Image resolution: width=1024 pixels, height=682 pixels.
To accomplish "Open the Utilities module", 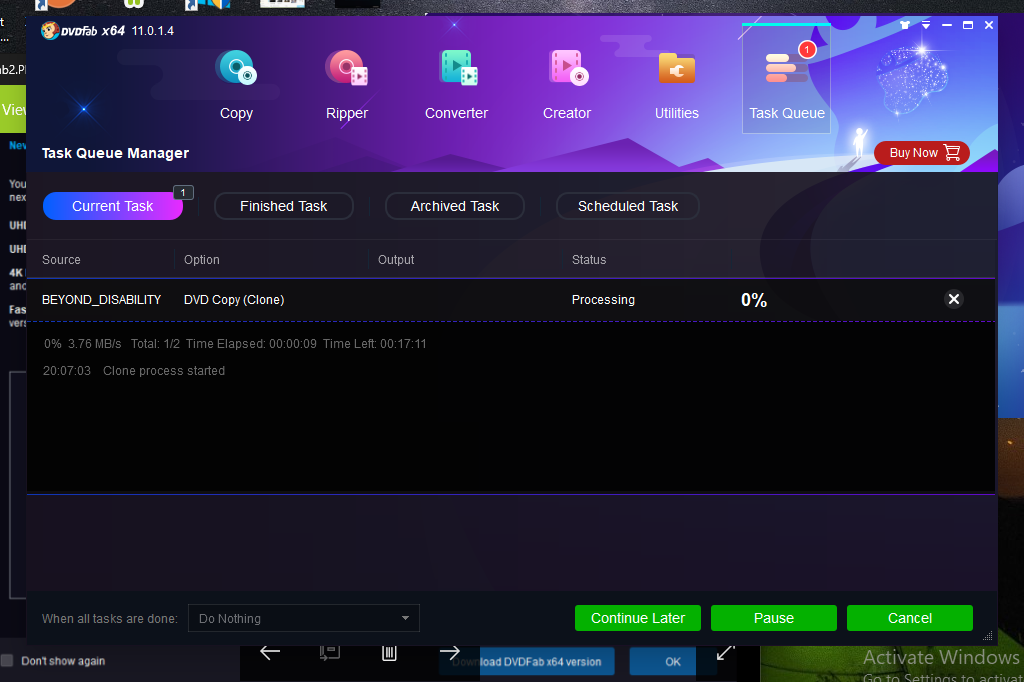I will pos(677,85).
